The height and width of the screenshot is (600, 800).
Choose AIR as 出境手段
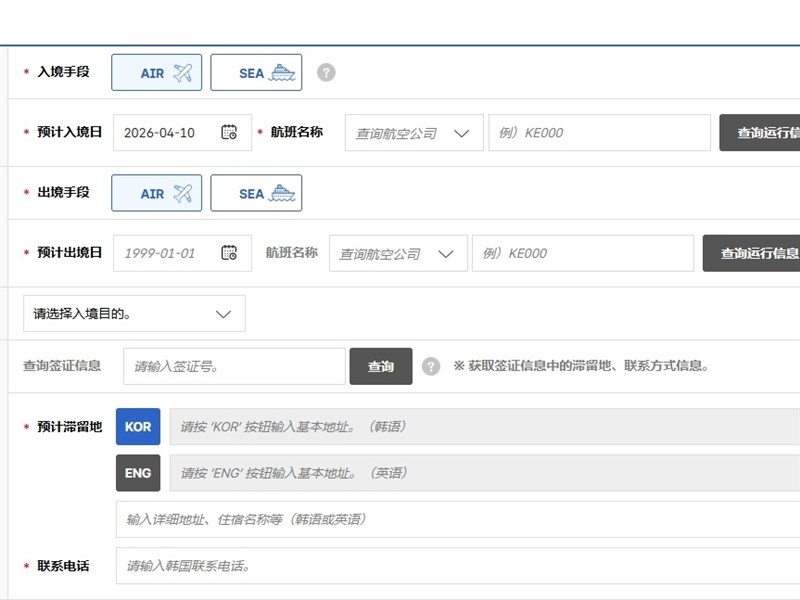(x=156, y=193)
